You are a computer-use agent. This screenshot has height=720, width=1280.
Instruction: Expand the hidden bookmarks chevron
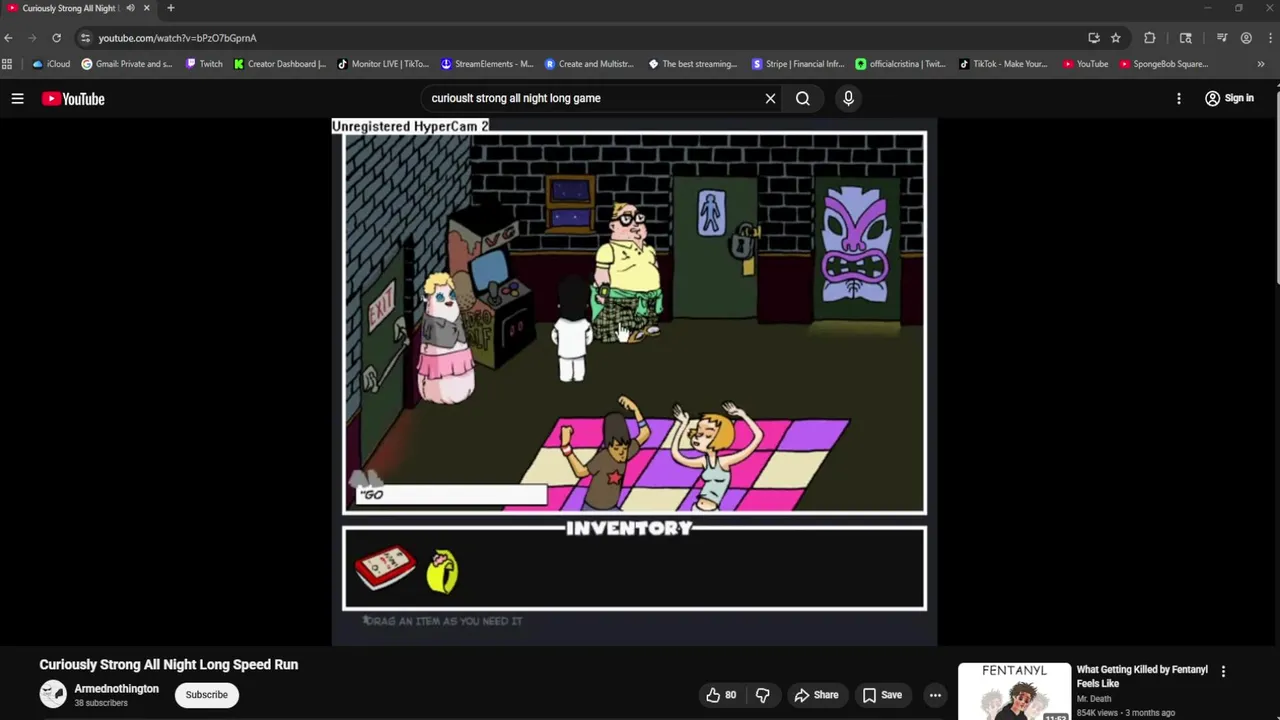tap(1261, 64)
